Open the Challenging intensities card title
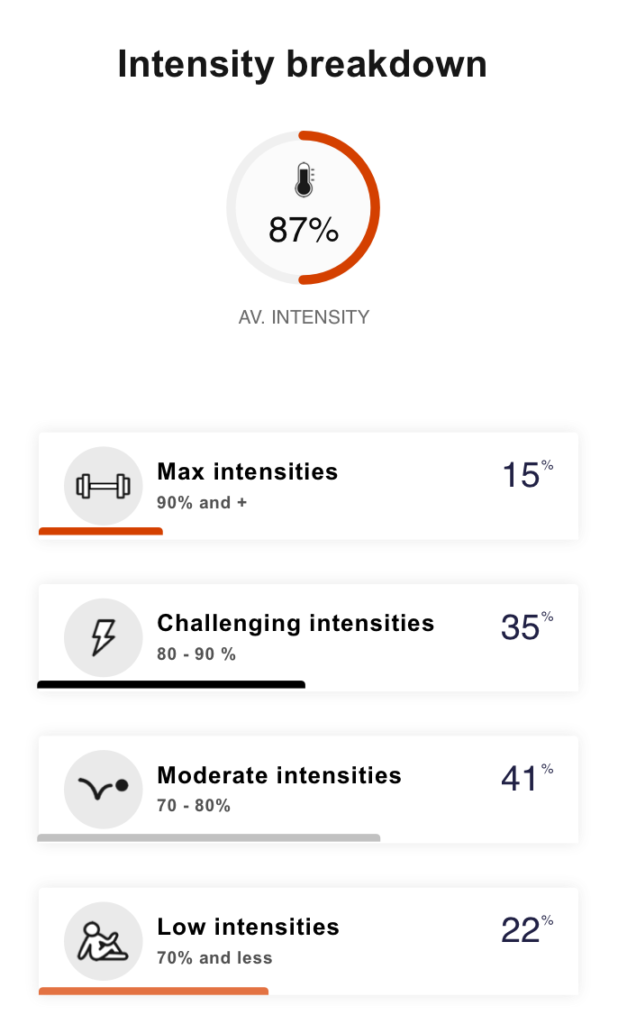 coord(295,624)
